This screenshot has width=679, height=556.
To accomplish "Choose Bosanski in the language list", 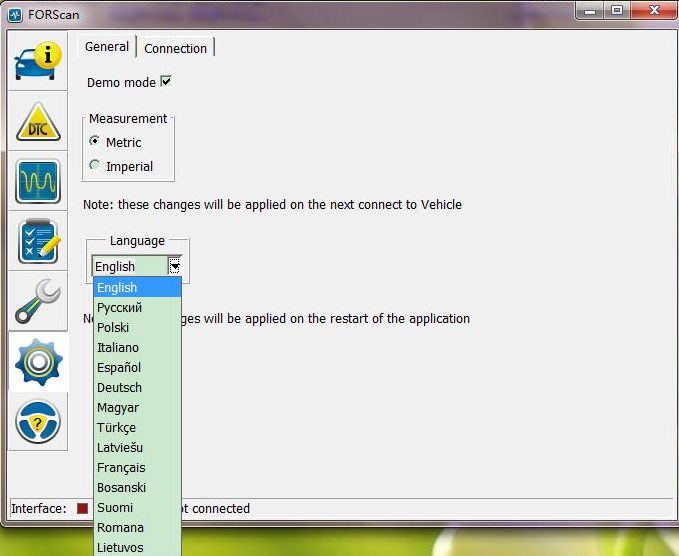I will click(137, 488).
